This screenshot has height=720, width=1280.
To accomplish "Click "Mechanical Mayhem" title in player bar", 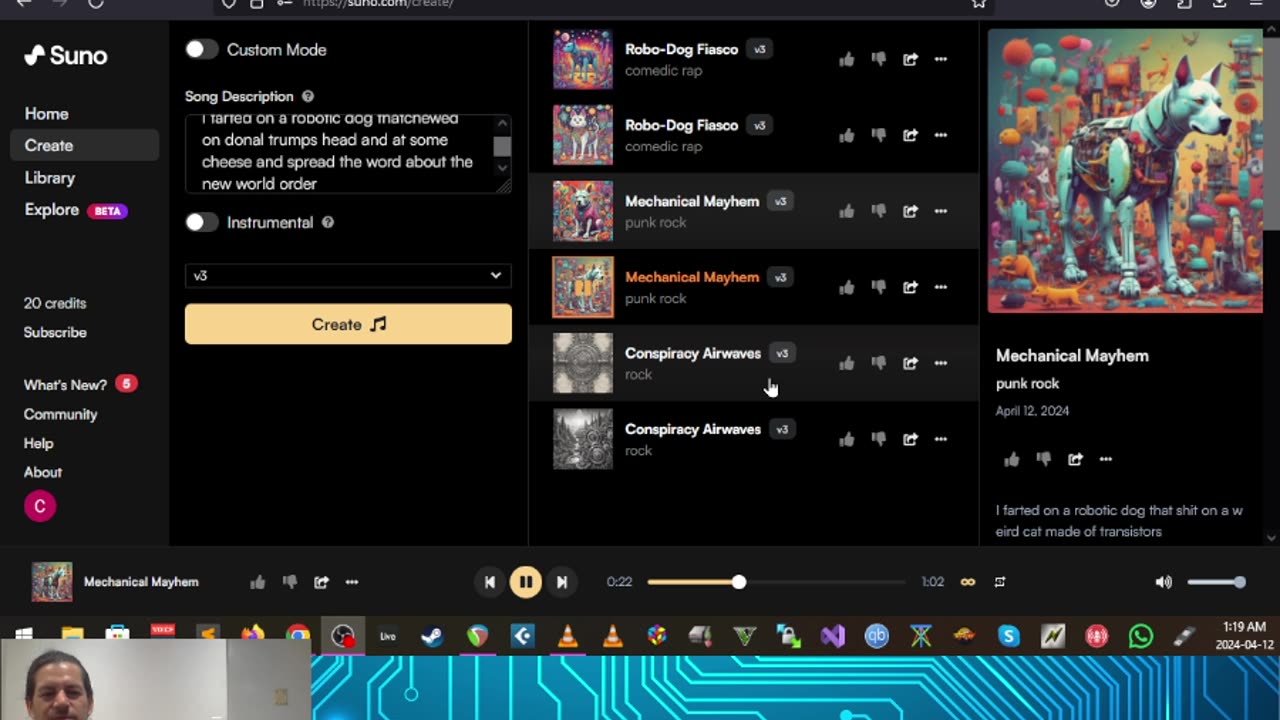I will click(x=141, y=582).
